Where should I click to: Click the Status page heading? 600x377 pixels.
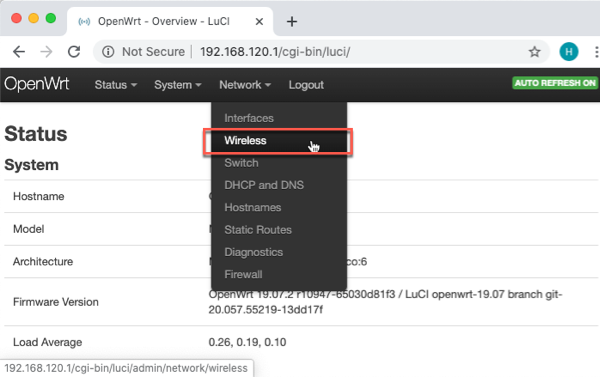click(x=36, y=134)
